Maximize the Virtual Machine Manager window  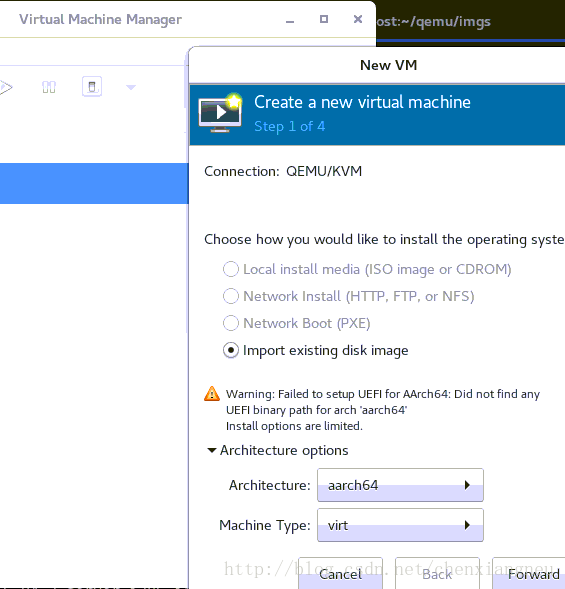pyautogui.click(x=324, y=19)
